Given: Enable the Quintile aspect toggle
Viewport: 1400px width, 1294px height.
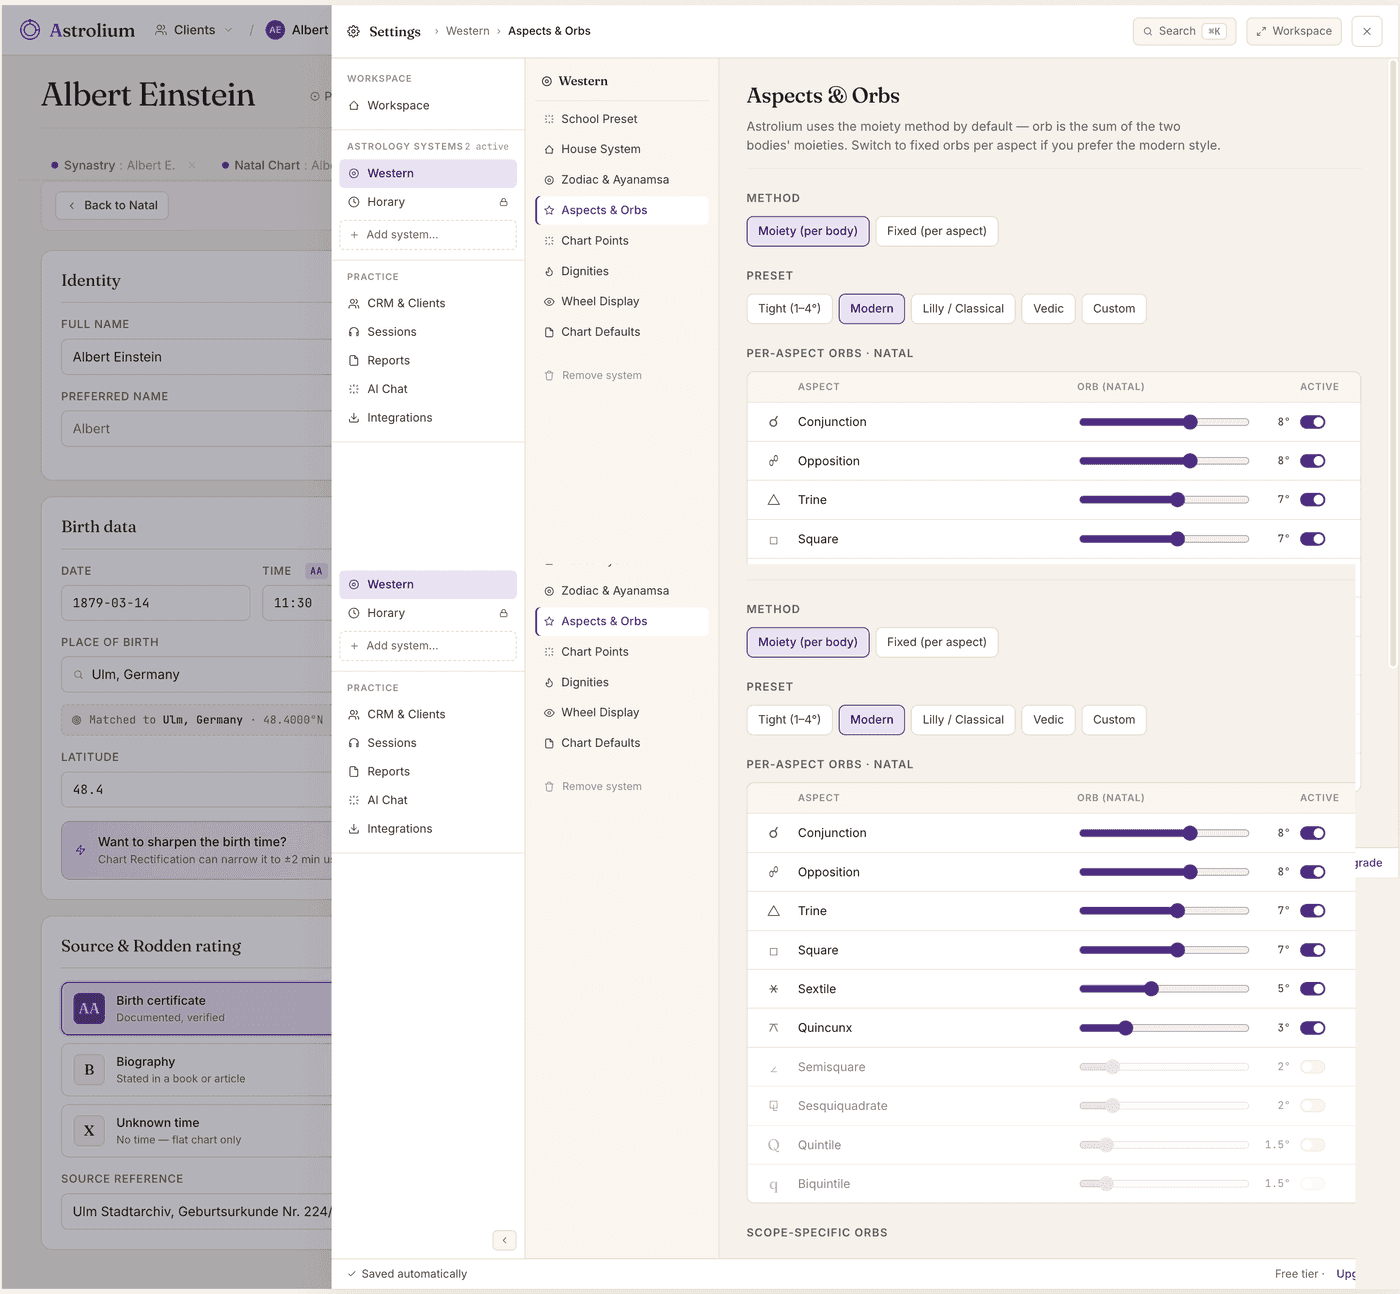Looking at the screenshot, I should (x=1313, y=1145).
